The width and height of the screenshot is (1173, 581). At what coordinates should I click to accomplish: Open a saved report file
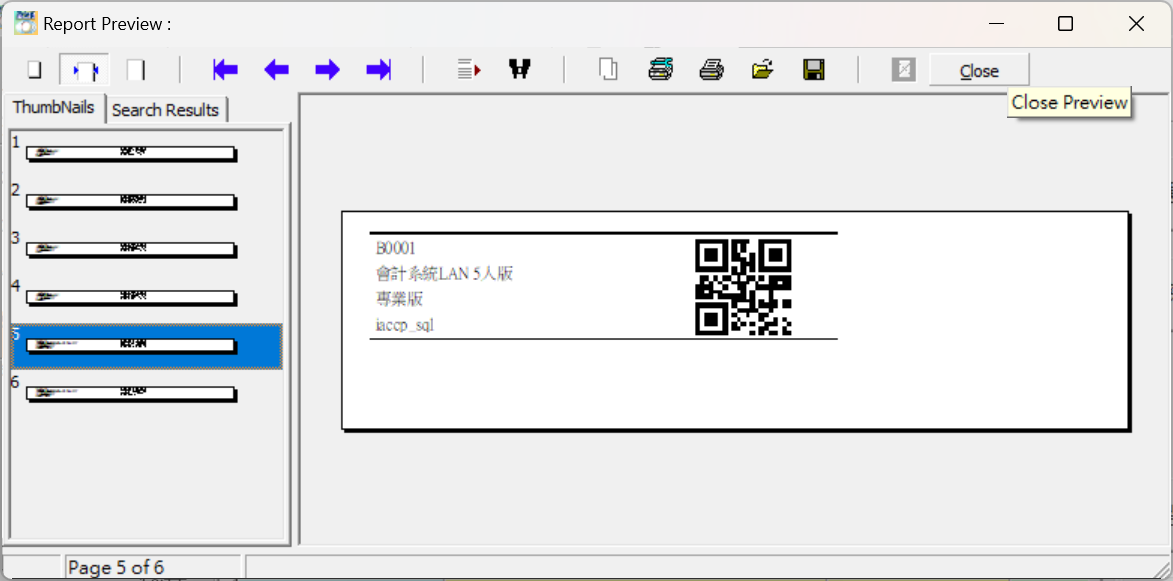[x=762, y=70]
